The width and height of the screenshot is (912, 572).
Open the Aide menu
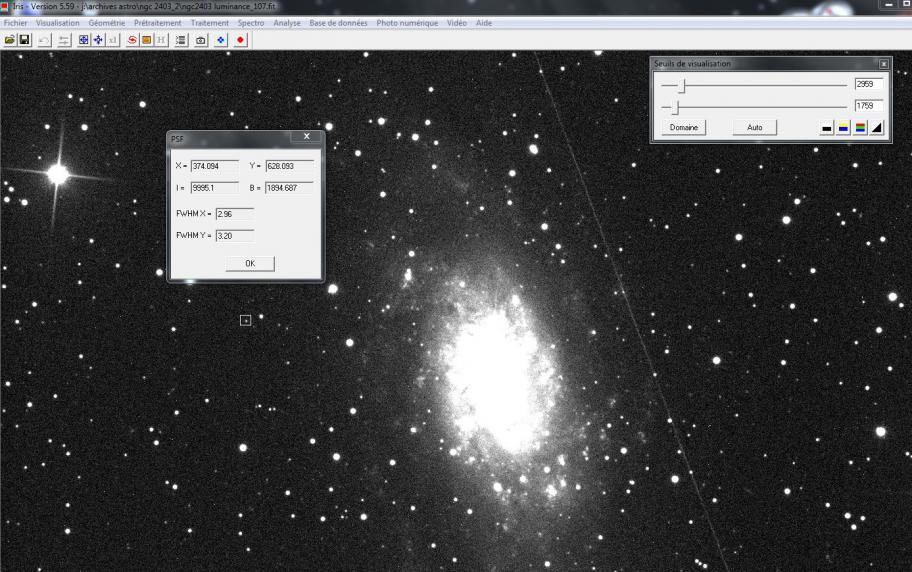point(483,23)
